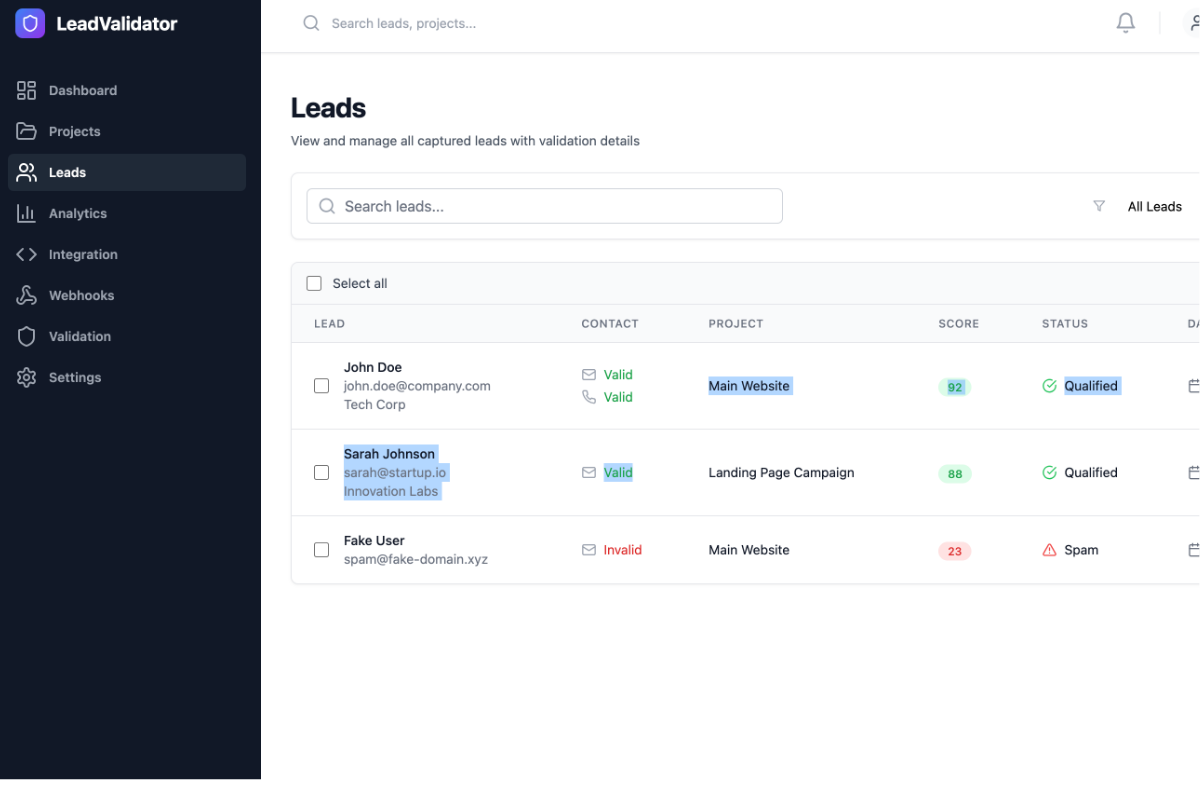The width and height of the screenshot is (1200, 800).
Task: Click the SCORE column header
Action: (x=958, y=323)
